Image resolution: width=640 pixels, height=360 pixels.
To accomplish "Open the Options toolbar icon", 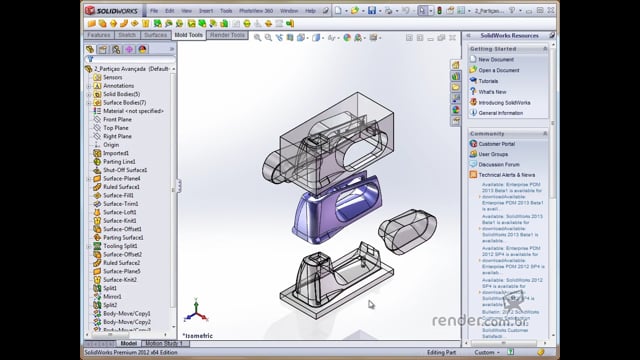I will tap(461, 11).
